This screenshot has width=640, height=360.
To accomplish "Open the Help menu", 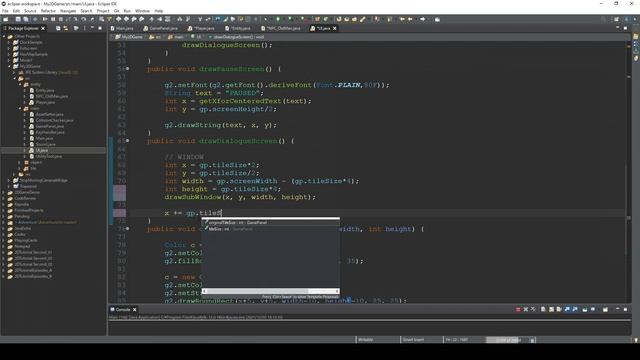I will click(x=159, y=11).
